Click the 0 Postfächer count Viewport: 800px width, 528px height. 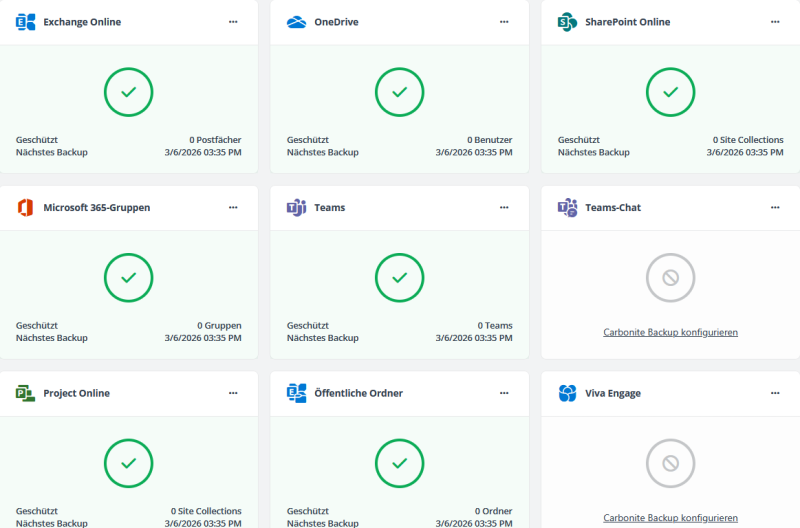215,140
